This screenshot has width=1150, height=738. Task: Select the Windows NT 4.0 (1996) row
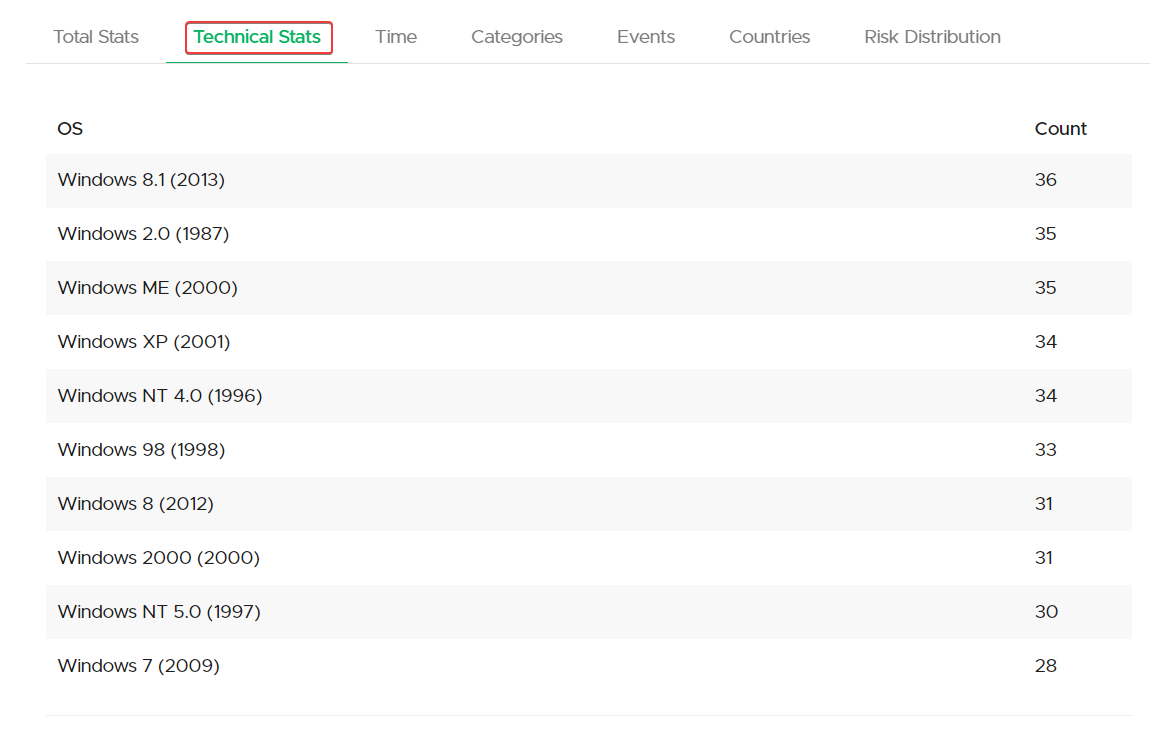click(160, 396)
